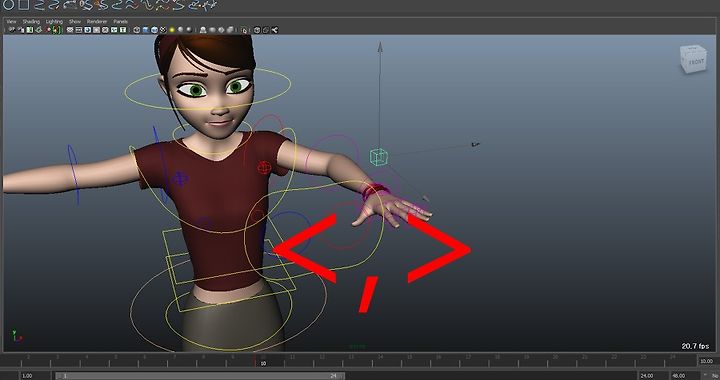The height and width of the screenshot is (380, 720).
Task: Open the Show panel menu
Action: (x=75, y=22)
